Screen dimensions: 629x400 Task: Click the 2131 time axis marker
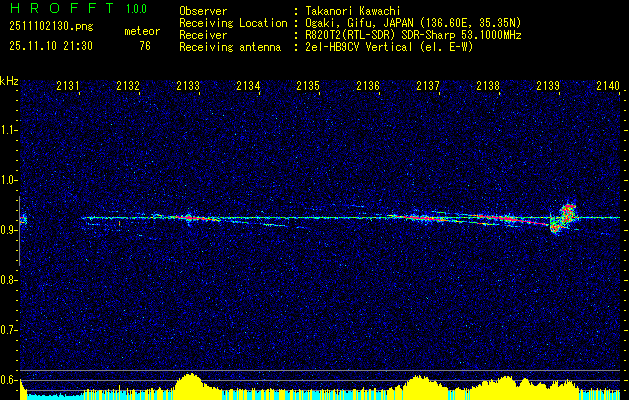pyautogui.click(x=68, y=86)
